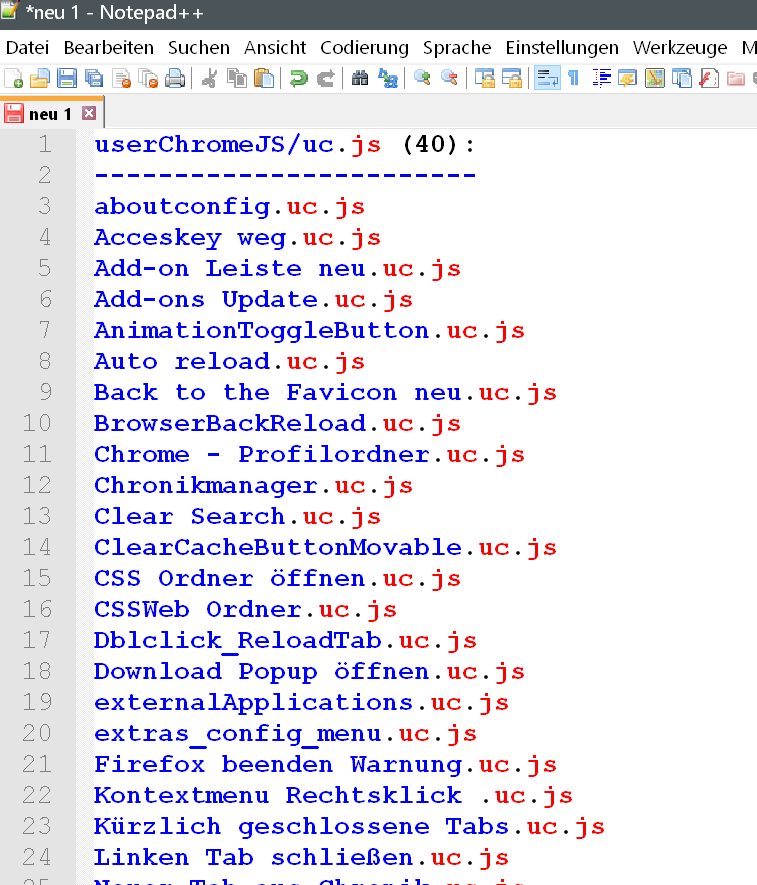Open the Sprache menu
The height and width of the screenshot is (885, 757).
pyautogui.click(x=457, y=47)
